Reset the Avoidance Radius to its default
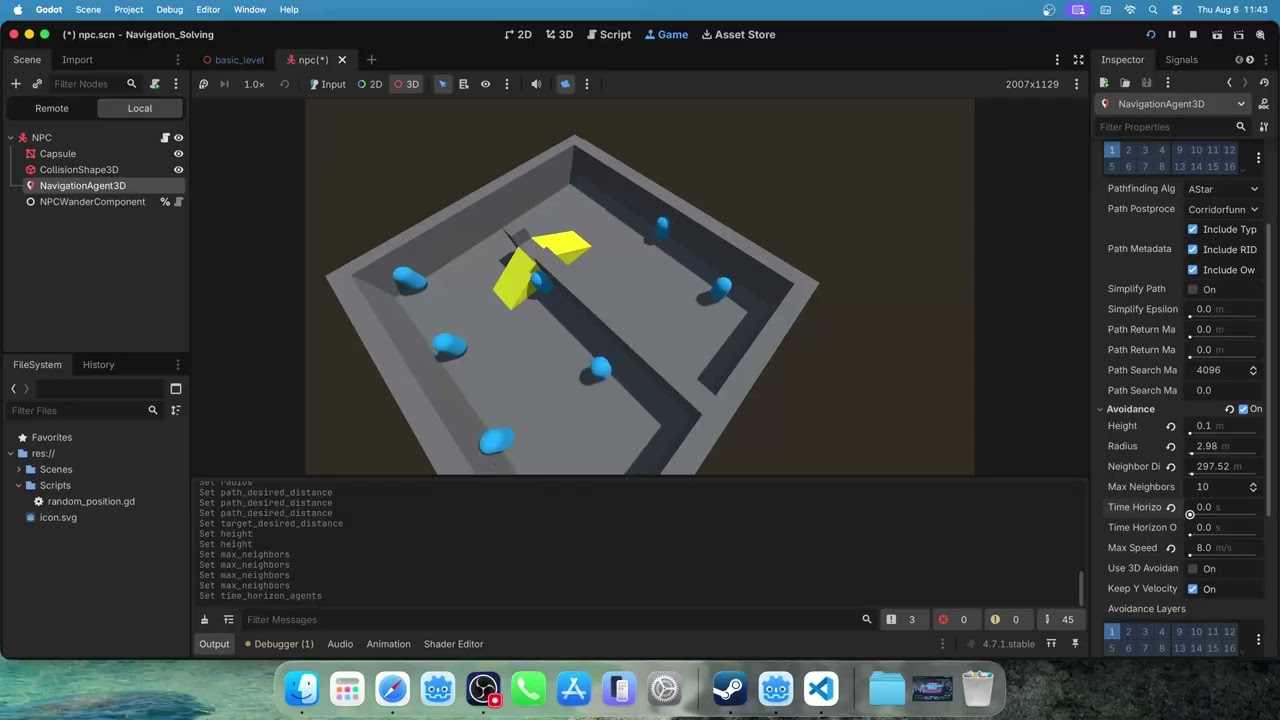 pyautogui.click(x=1171, y=447)
